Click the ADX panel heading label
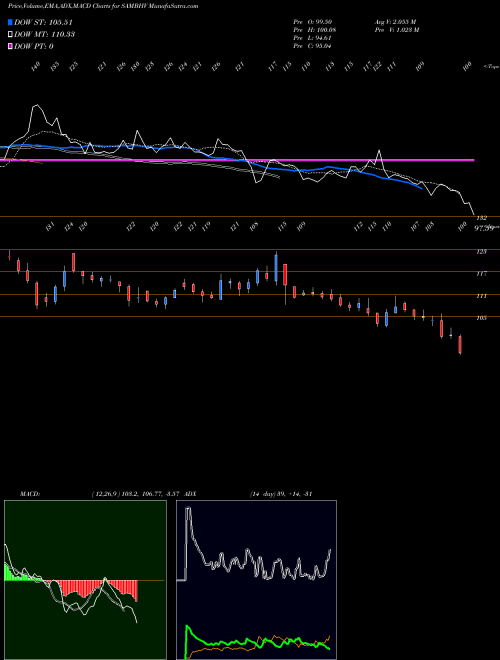This screenshot has width=500, height=660. click(190, 494)
